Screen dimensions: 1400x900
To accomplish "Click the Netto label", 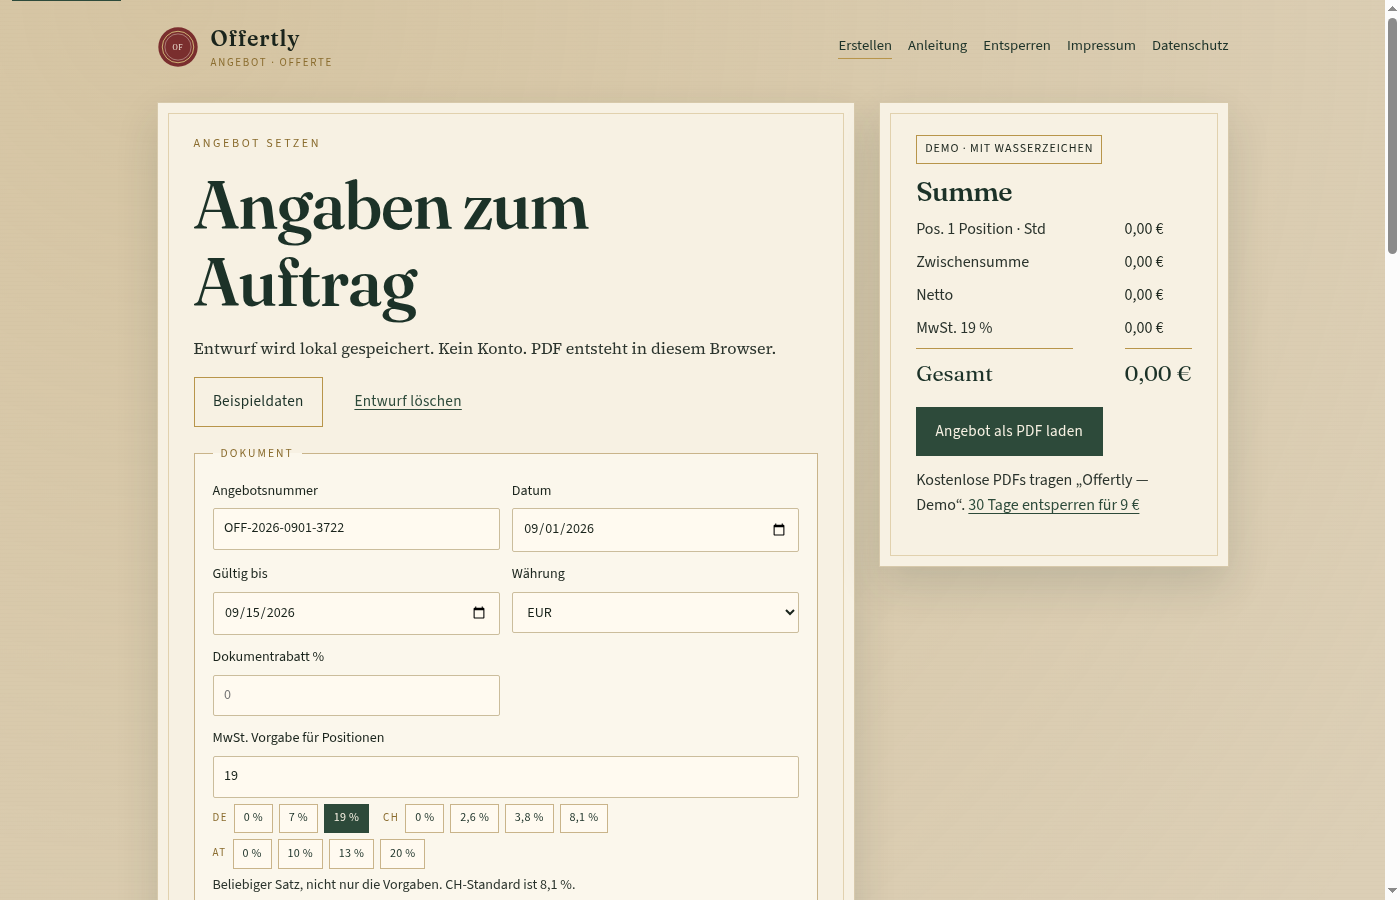I will [x=934, y=295].
